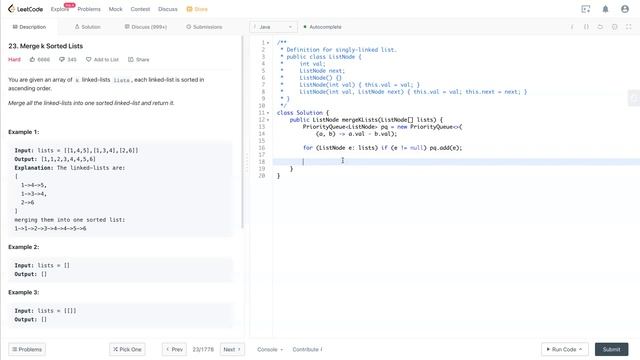Reset code to default icon

coord(600,27)
